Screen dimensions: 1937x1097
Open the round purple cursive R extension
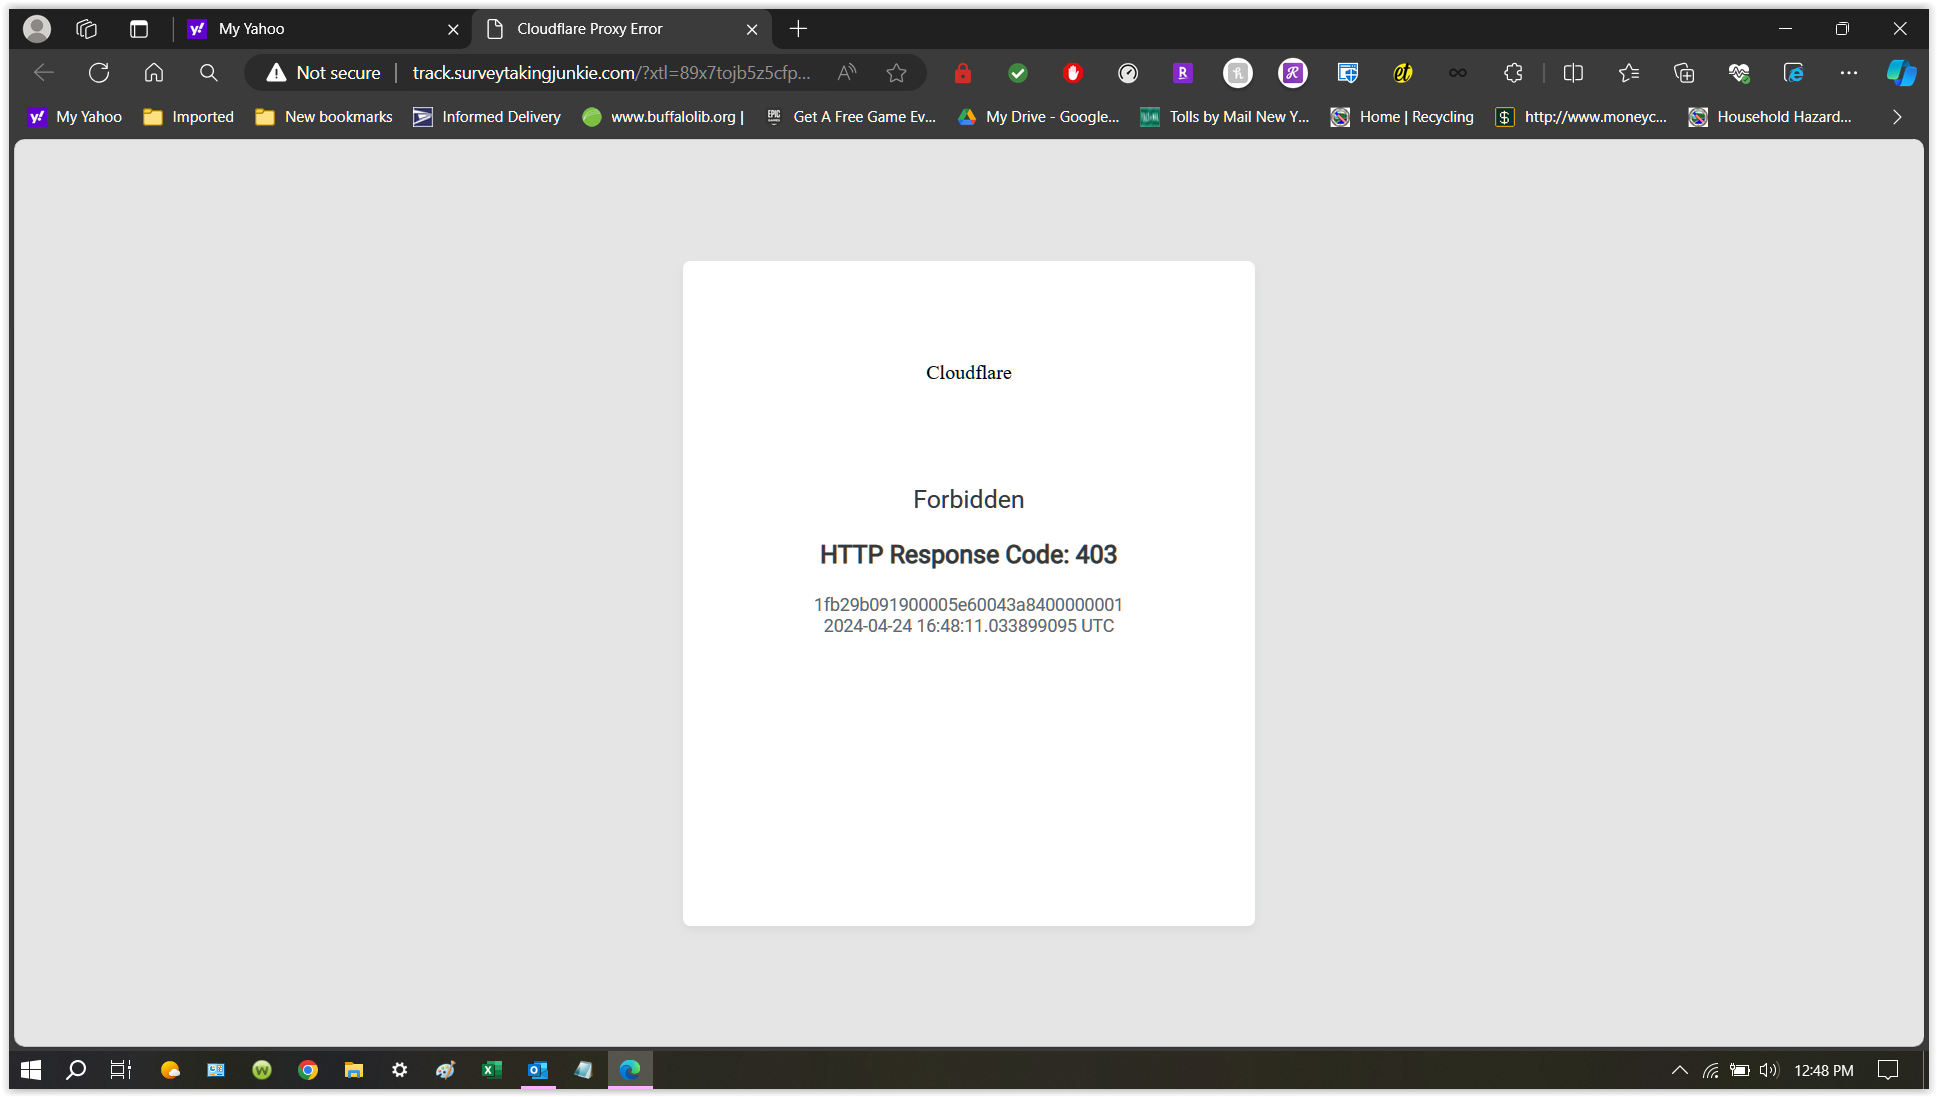[1293, 73]
